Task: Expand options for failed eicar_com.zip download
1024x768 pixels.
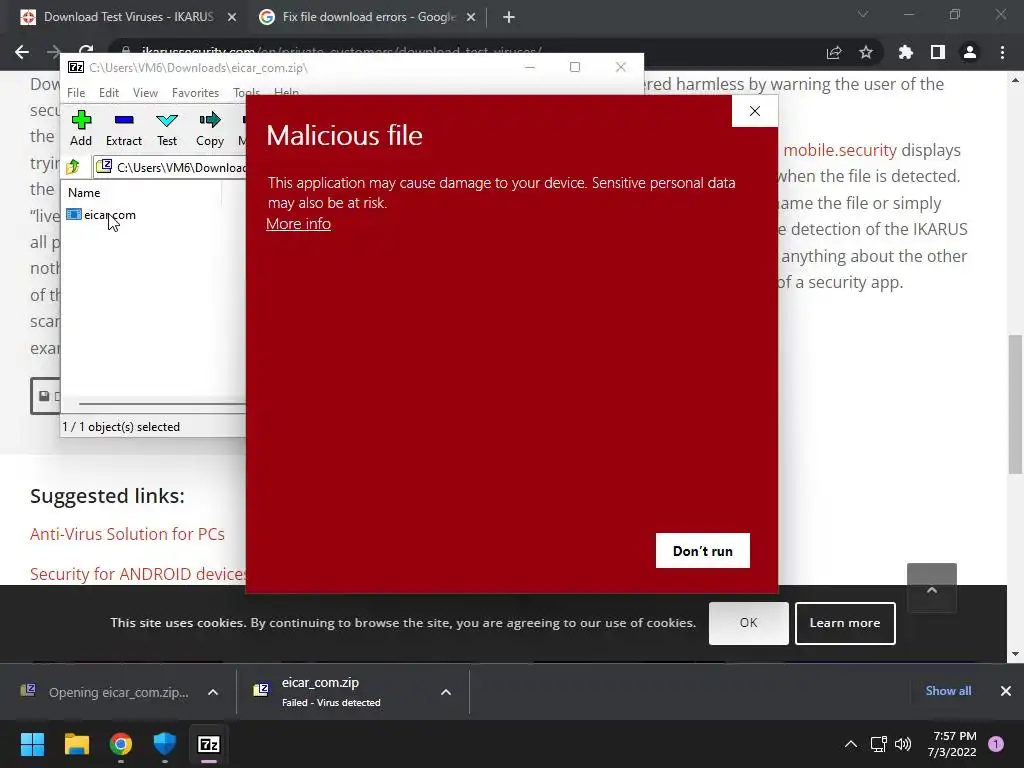Action: [x=446, y=692]
